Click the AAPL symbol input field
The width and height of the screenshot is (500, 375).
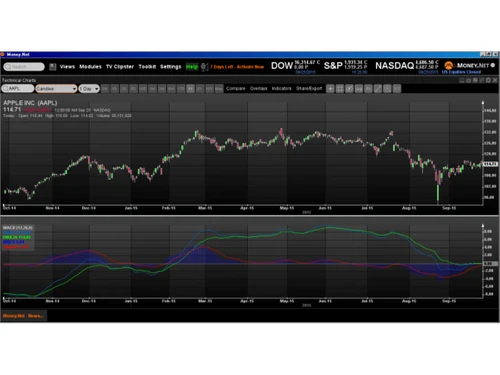(x=18, y=89)
